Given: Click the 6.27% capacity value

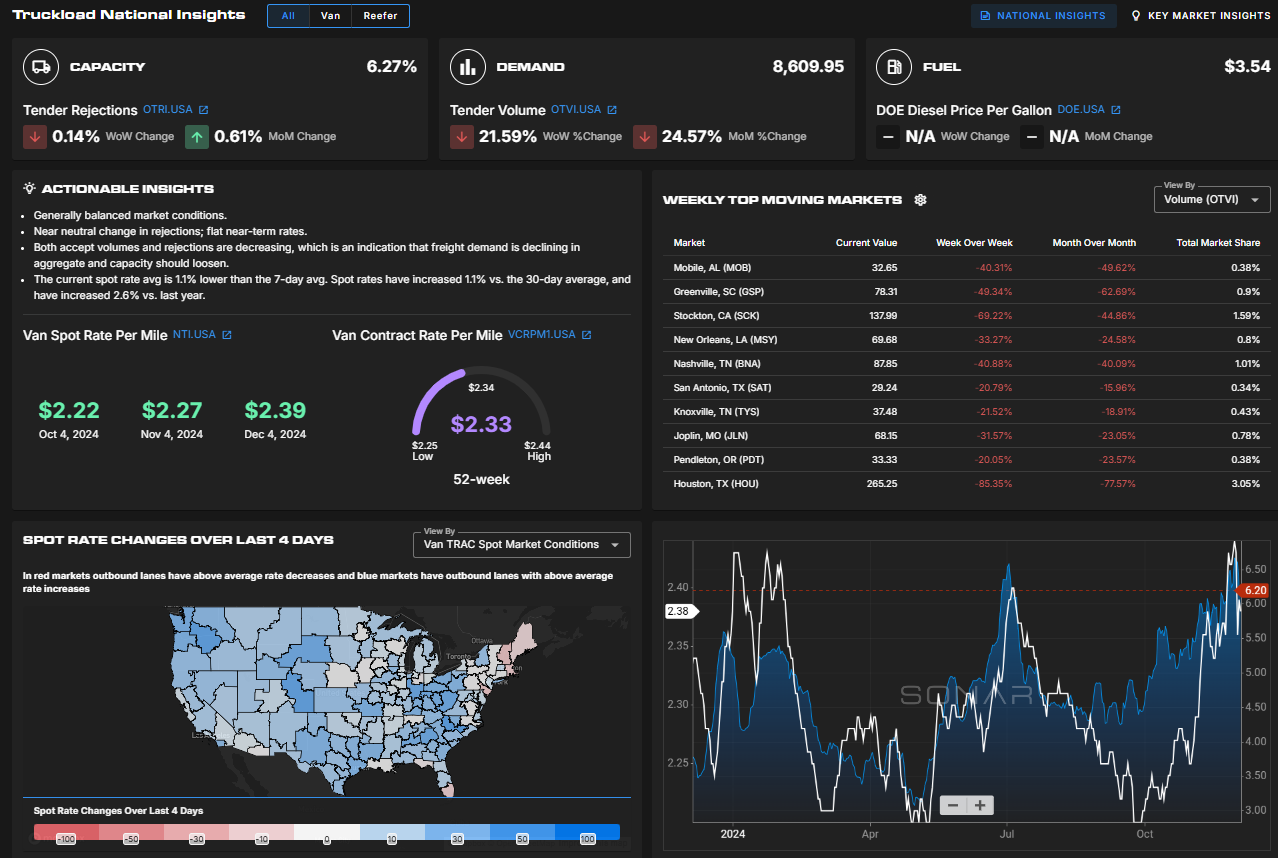Looking at the screenshot, I should click(392, 67).
